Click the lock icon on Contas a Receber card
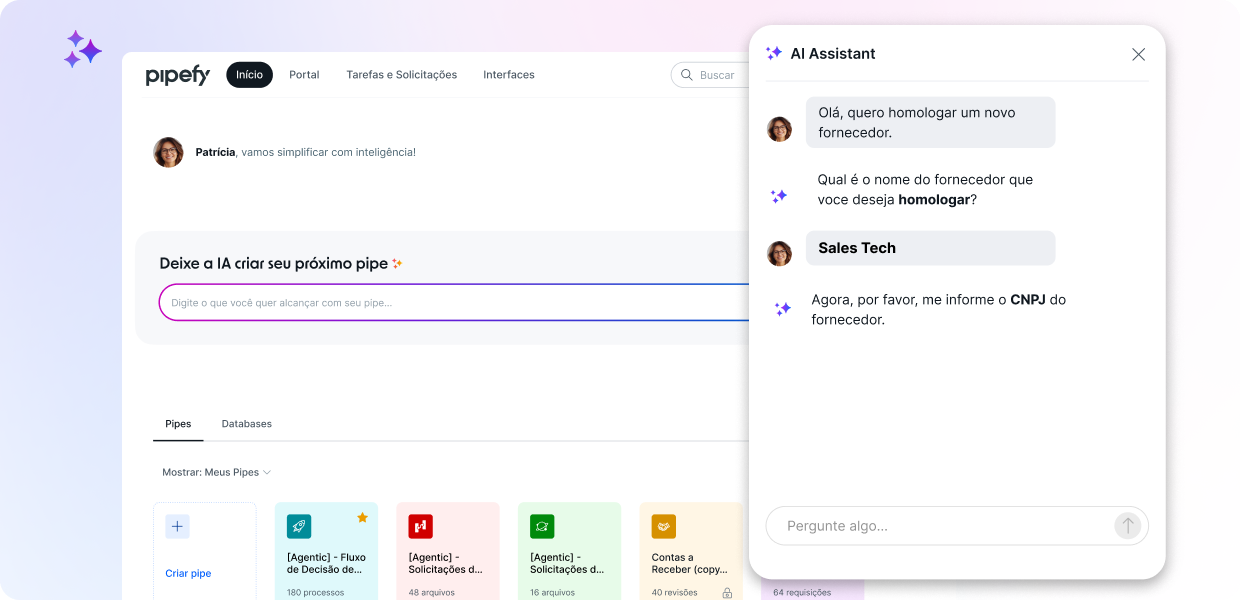 pos(727,593)
